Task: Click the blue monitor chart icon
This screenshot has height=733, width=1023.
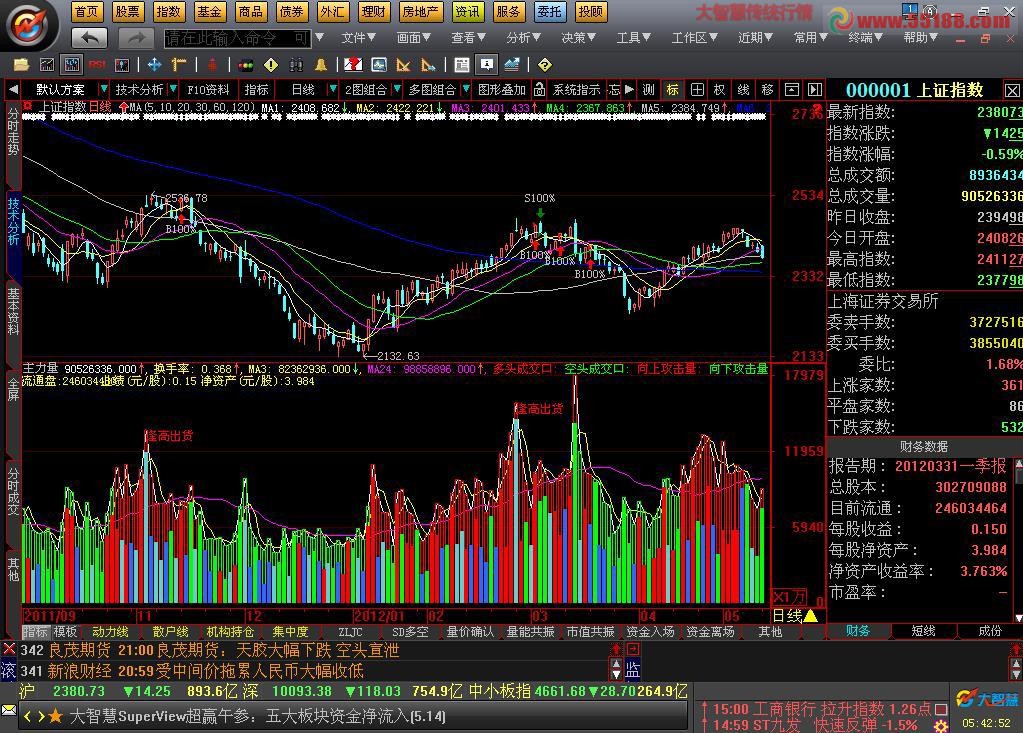Action: [379, 65]
